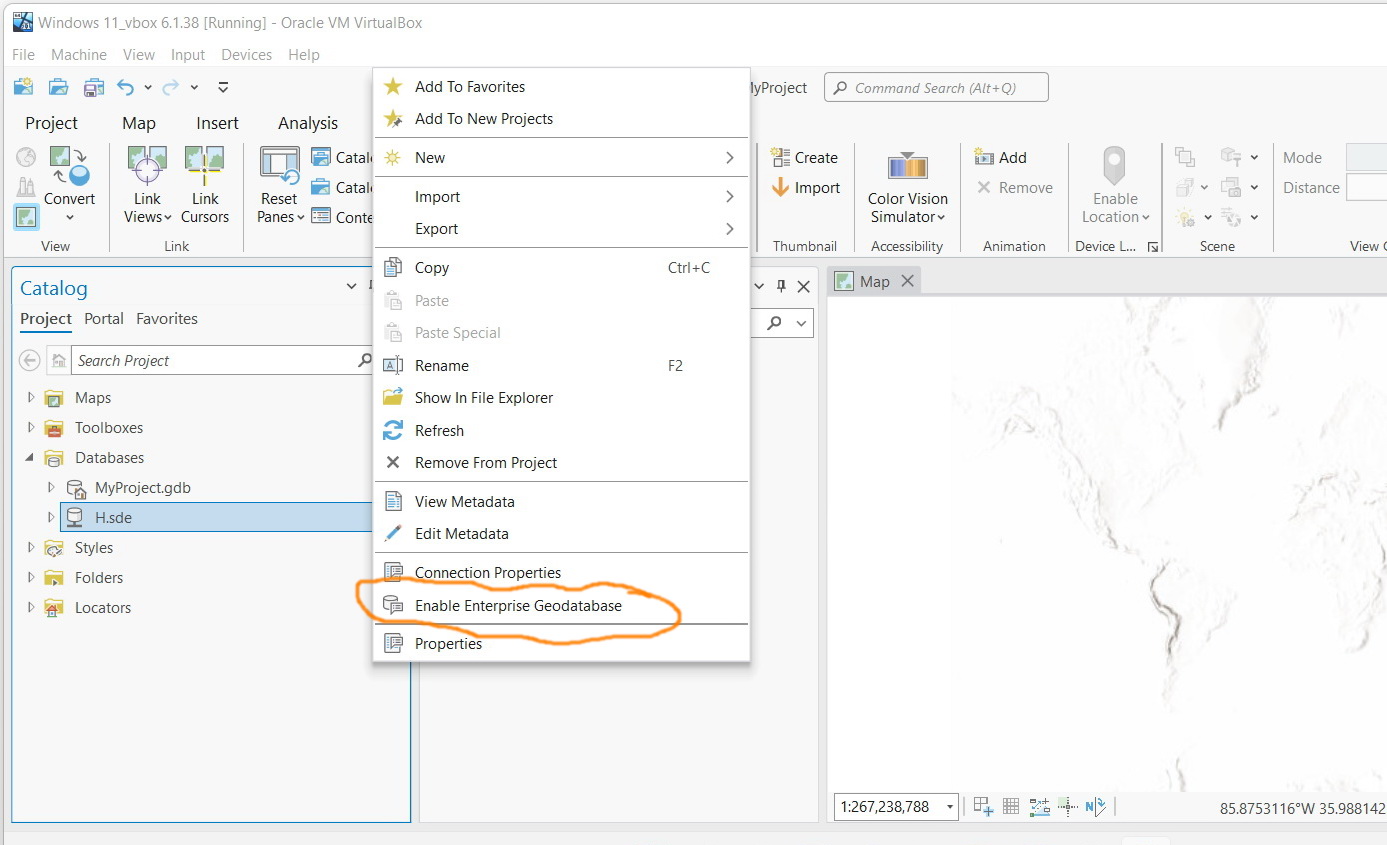Choose Copy from the context menu
This screenshot has width=1387, height=845.
[x=561, y=268]
